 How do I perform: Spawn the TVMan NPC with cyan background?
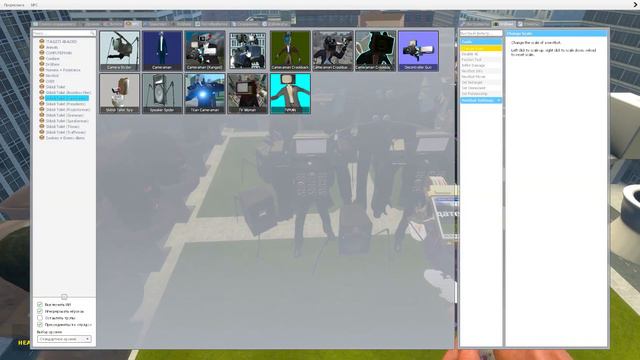click(x=290, y=93)
